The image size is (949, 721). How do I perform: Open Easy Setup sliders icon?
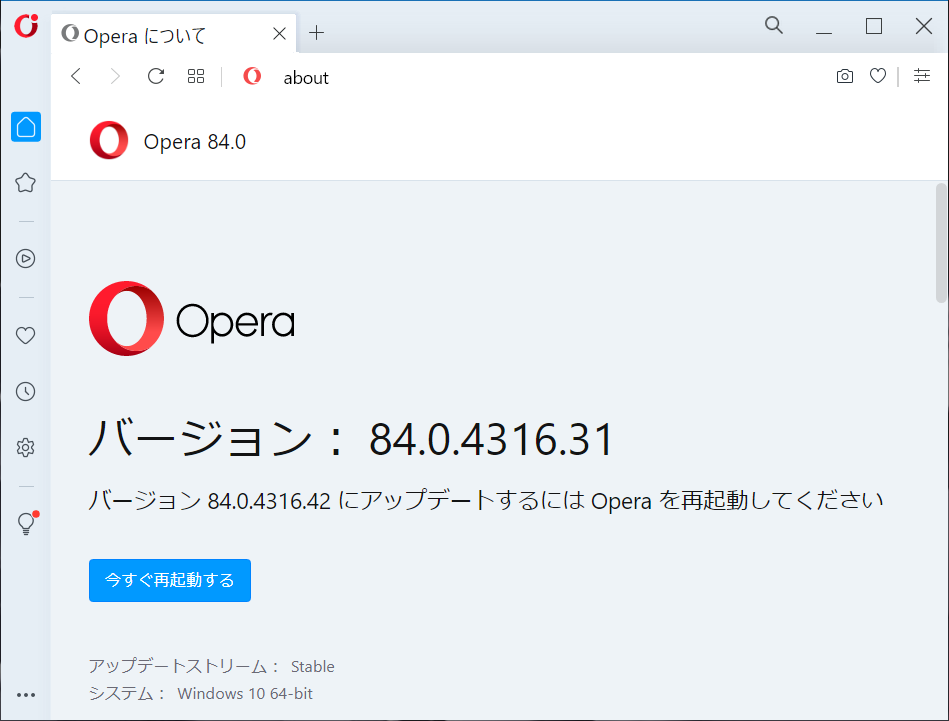pyautogui.click(x=922, y=76)
